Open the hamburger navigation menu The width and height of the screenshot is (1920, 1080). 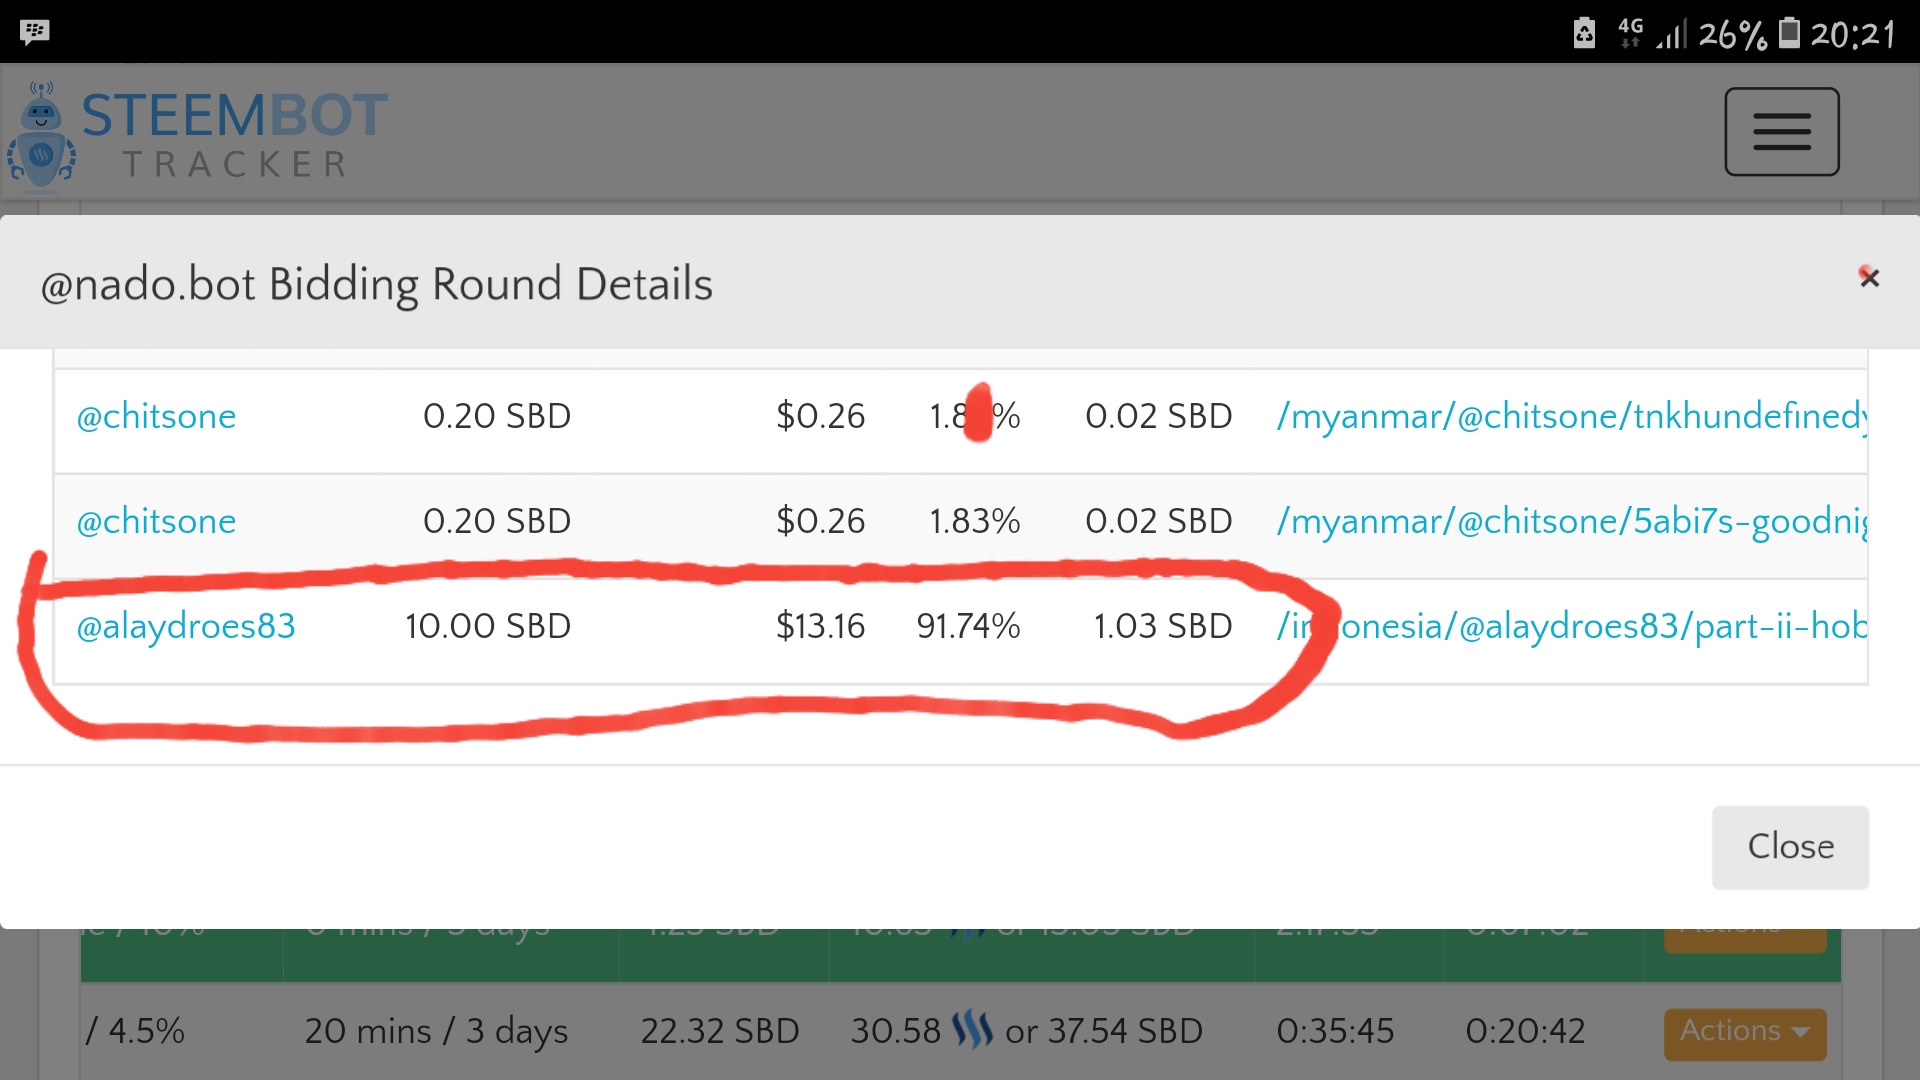(1781, 132)
